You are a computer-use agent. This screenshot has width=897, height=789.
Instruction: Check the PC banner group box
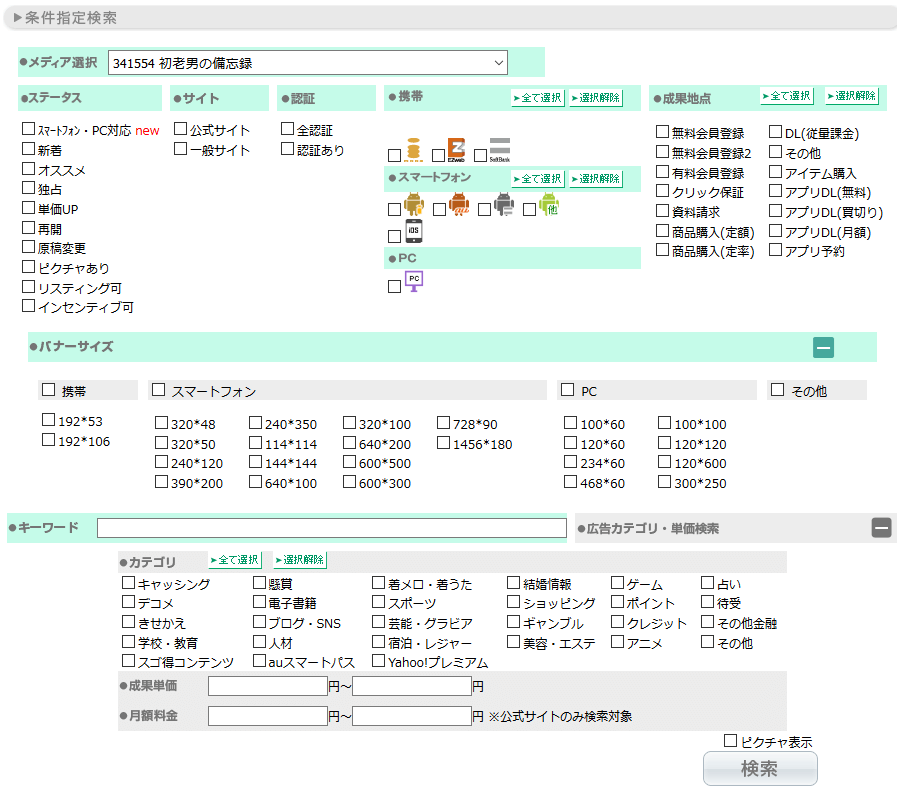(x=567, y=390)
